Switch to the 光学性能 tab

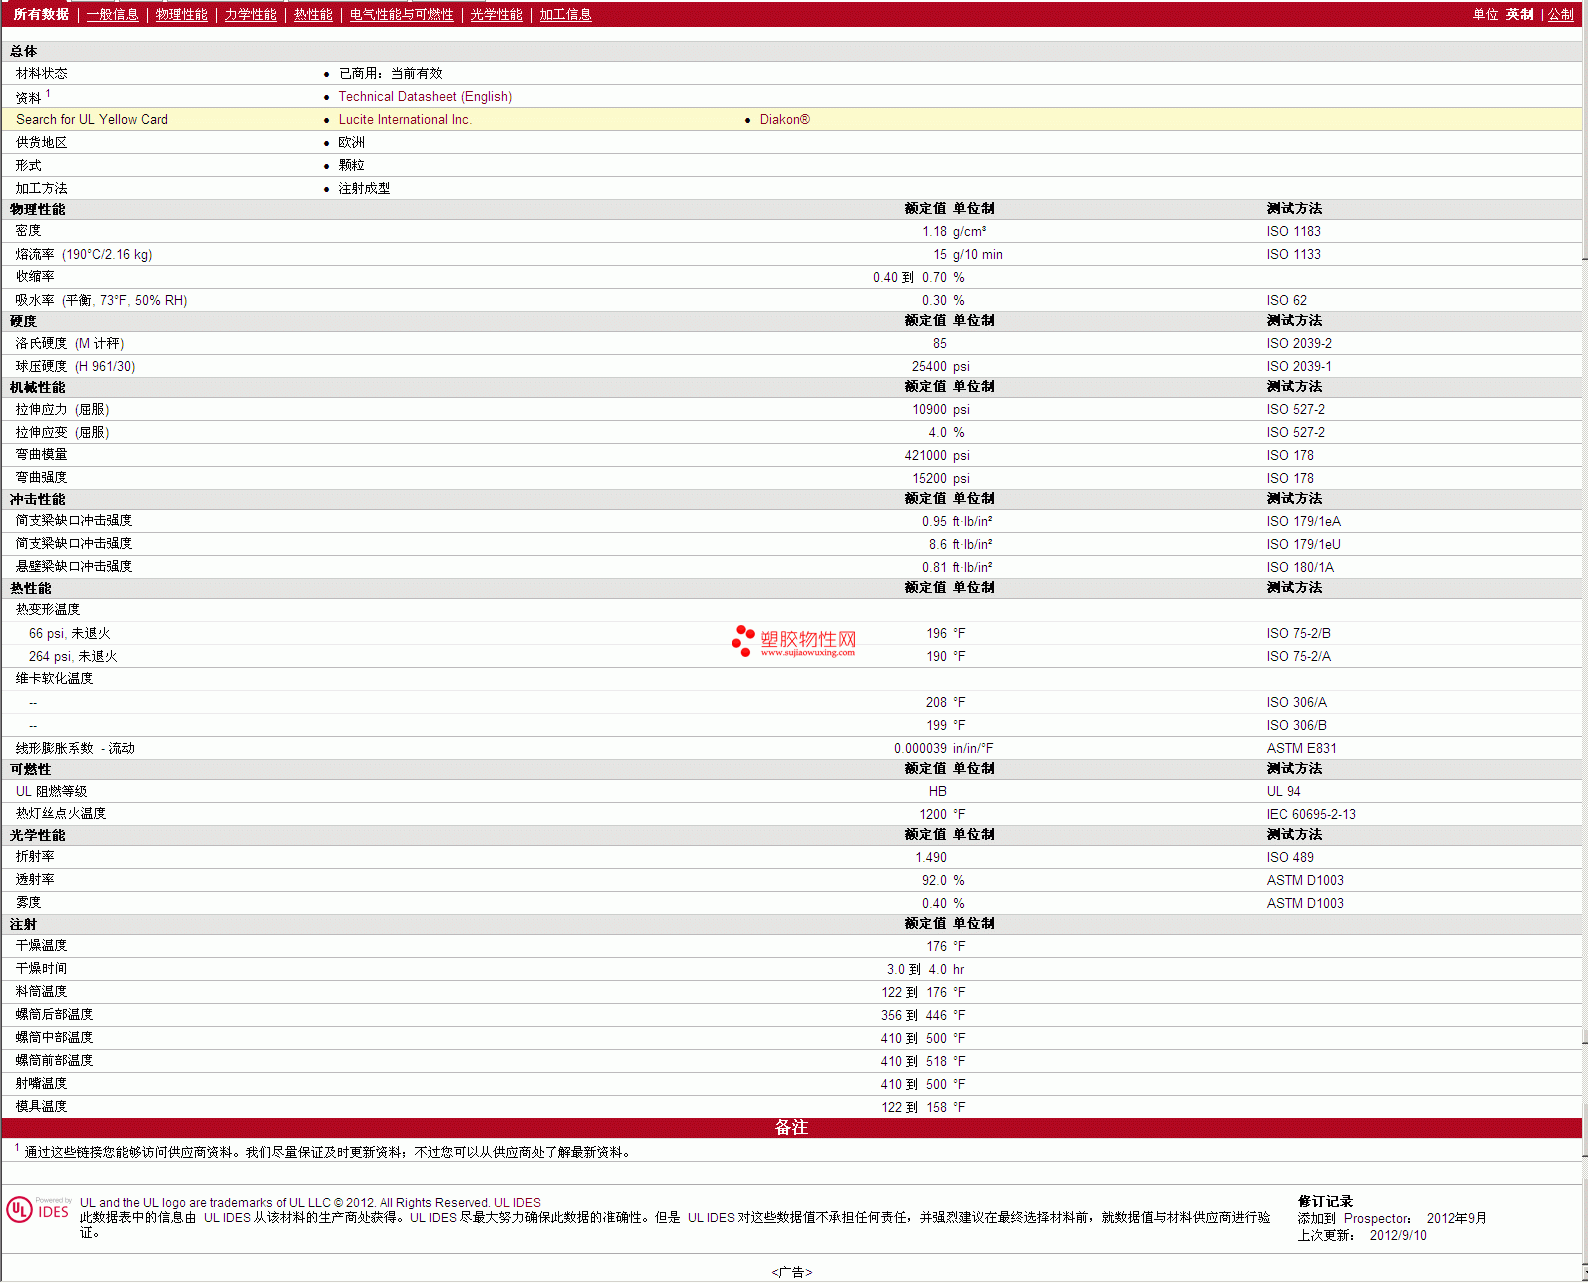coord(496,14)
